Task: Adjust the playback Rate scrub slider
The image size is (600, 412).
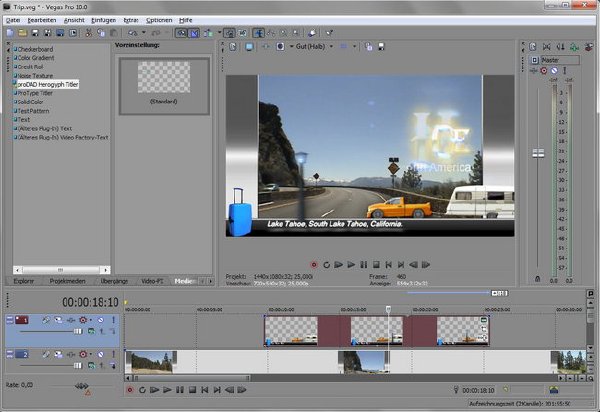Action: pyautogui.click(x=82, y=386)
